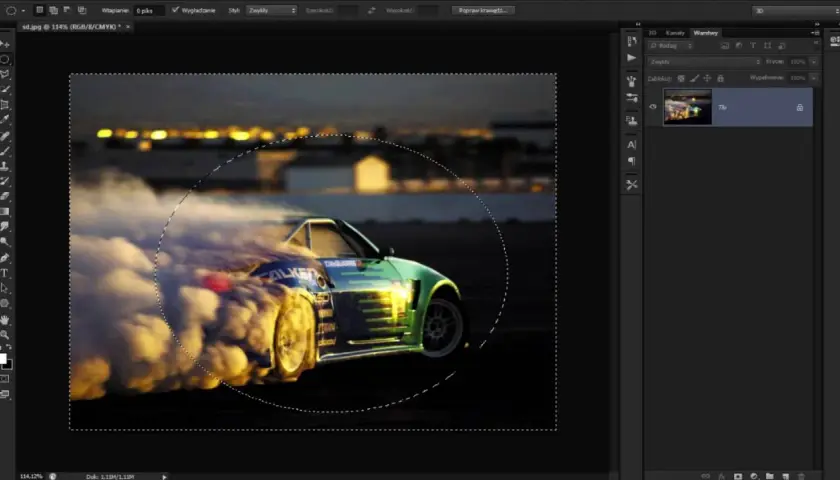Screen dimensions: 840x480
Task: Select the History Brush tool
Action: pyautogui.click(x=5, y=181)
